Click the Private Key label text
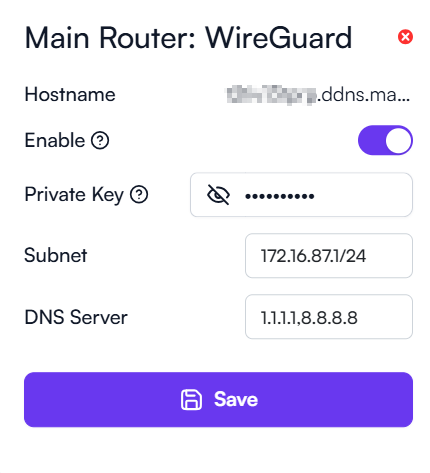This screenshot has height=473, width=430. [x=74, y=195]
